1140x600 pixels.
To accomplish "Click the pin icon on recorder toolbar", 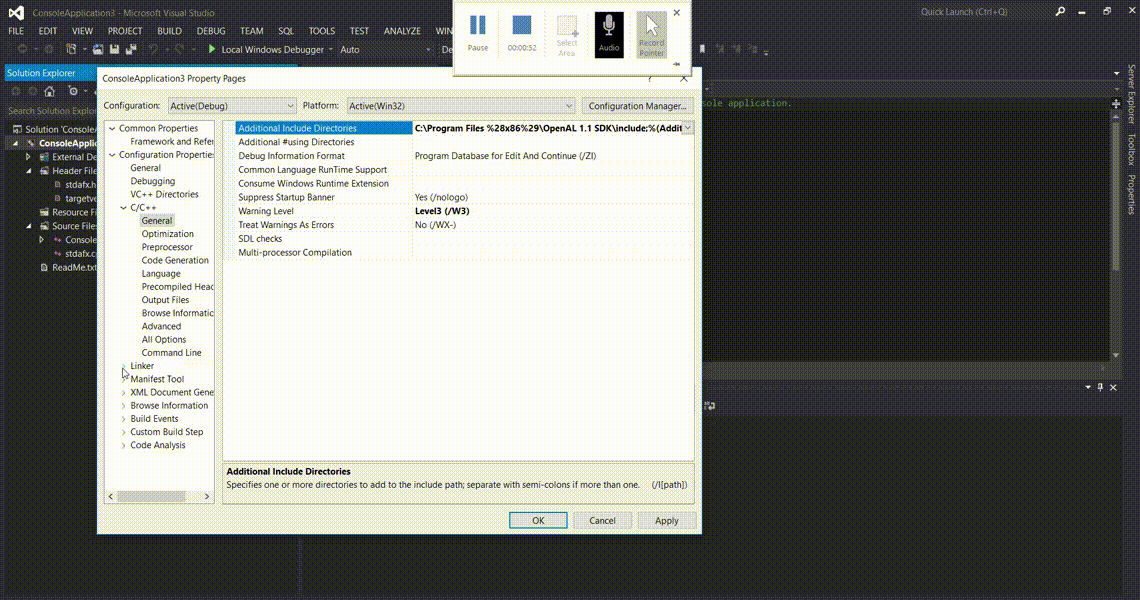I will [x=676, y=64].
